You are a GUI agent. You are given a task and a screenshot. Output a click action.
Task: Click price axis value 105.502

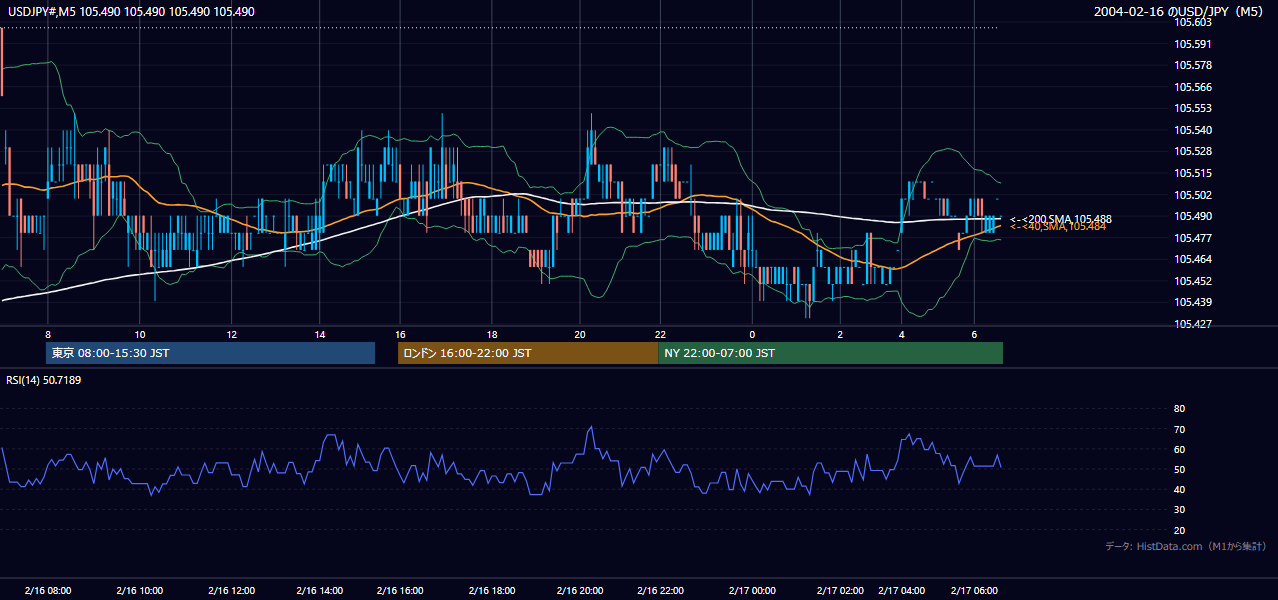1193,195
